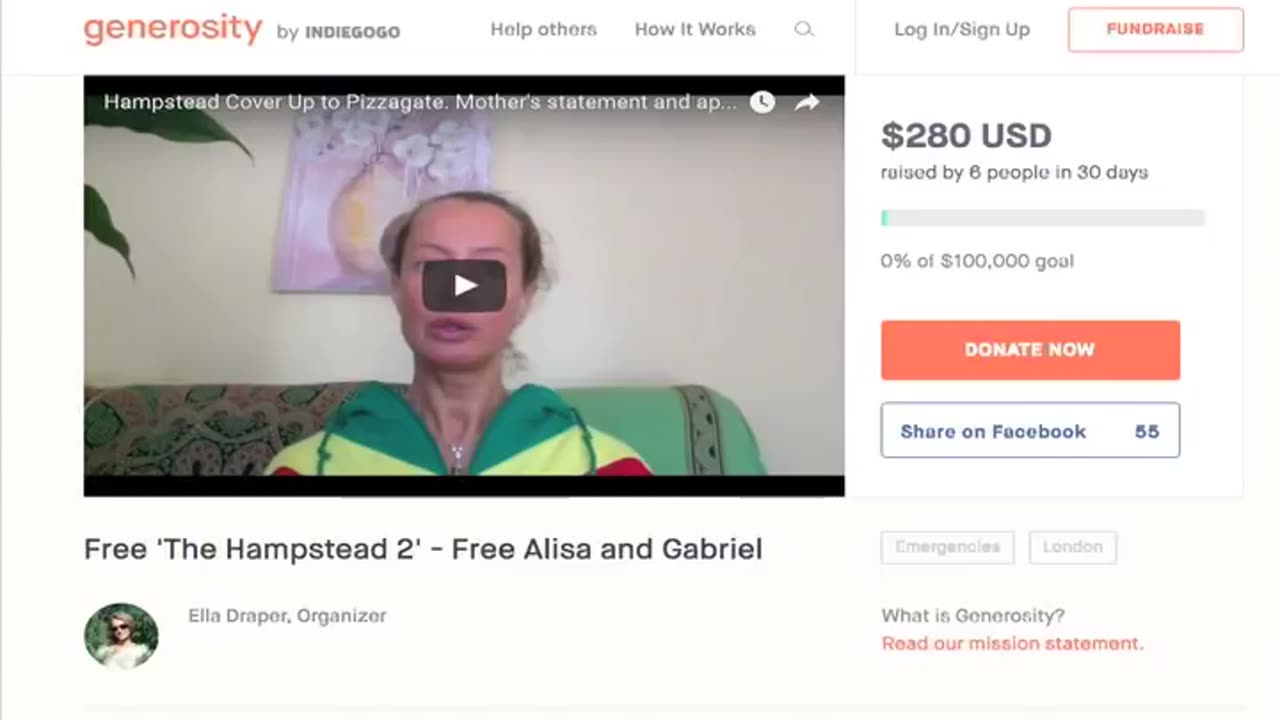
Task: Open Ella Draper's organizer avatar
Action: 121,635
